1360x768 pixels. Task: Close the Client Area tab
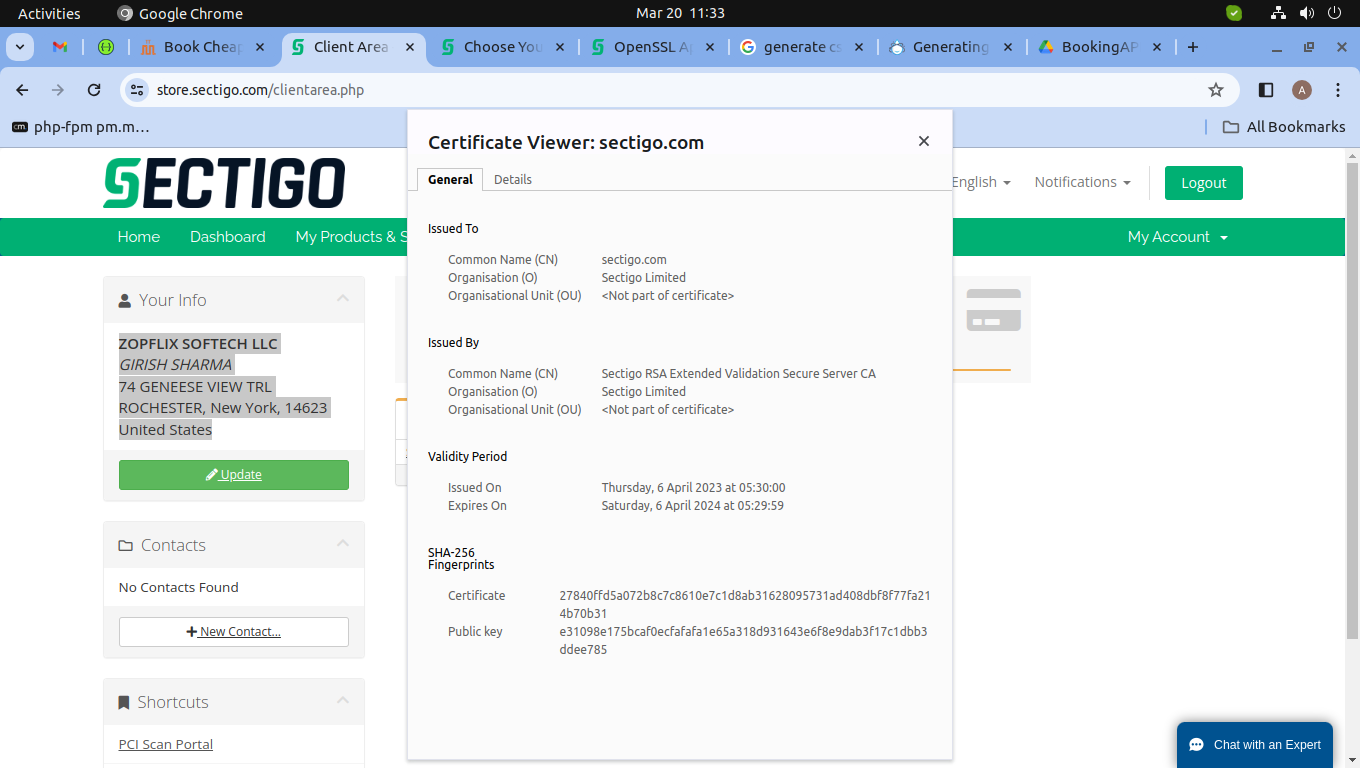coord(410,47)
